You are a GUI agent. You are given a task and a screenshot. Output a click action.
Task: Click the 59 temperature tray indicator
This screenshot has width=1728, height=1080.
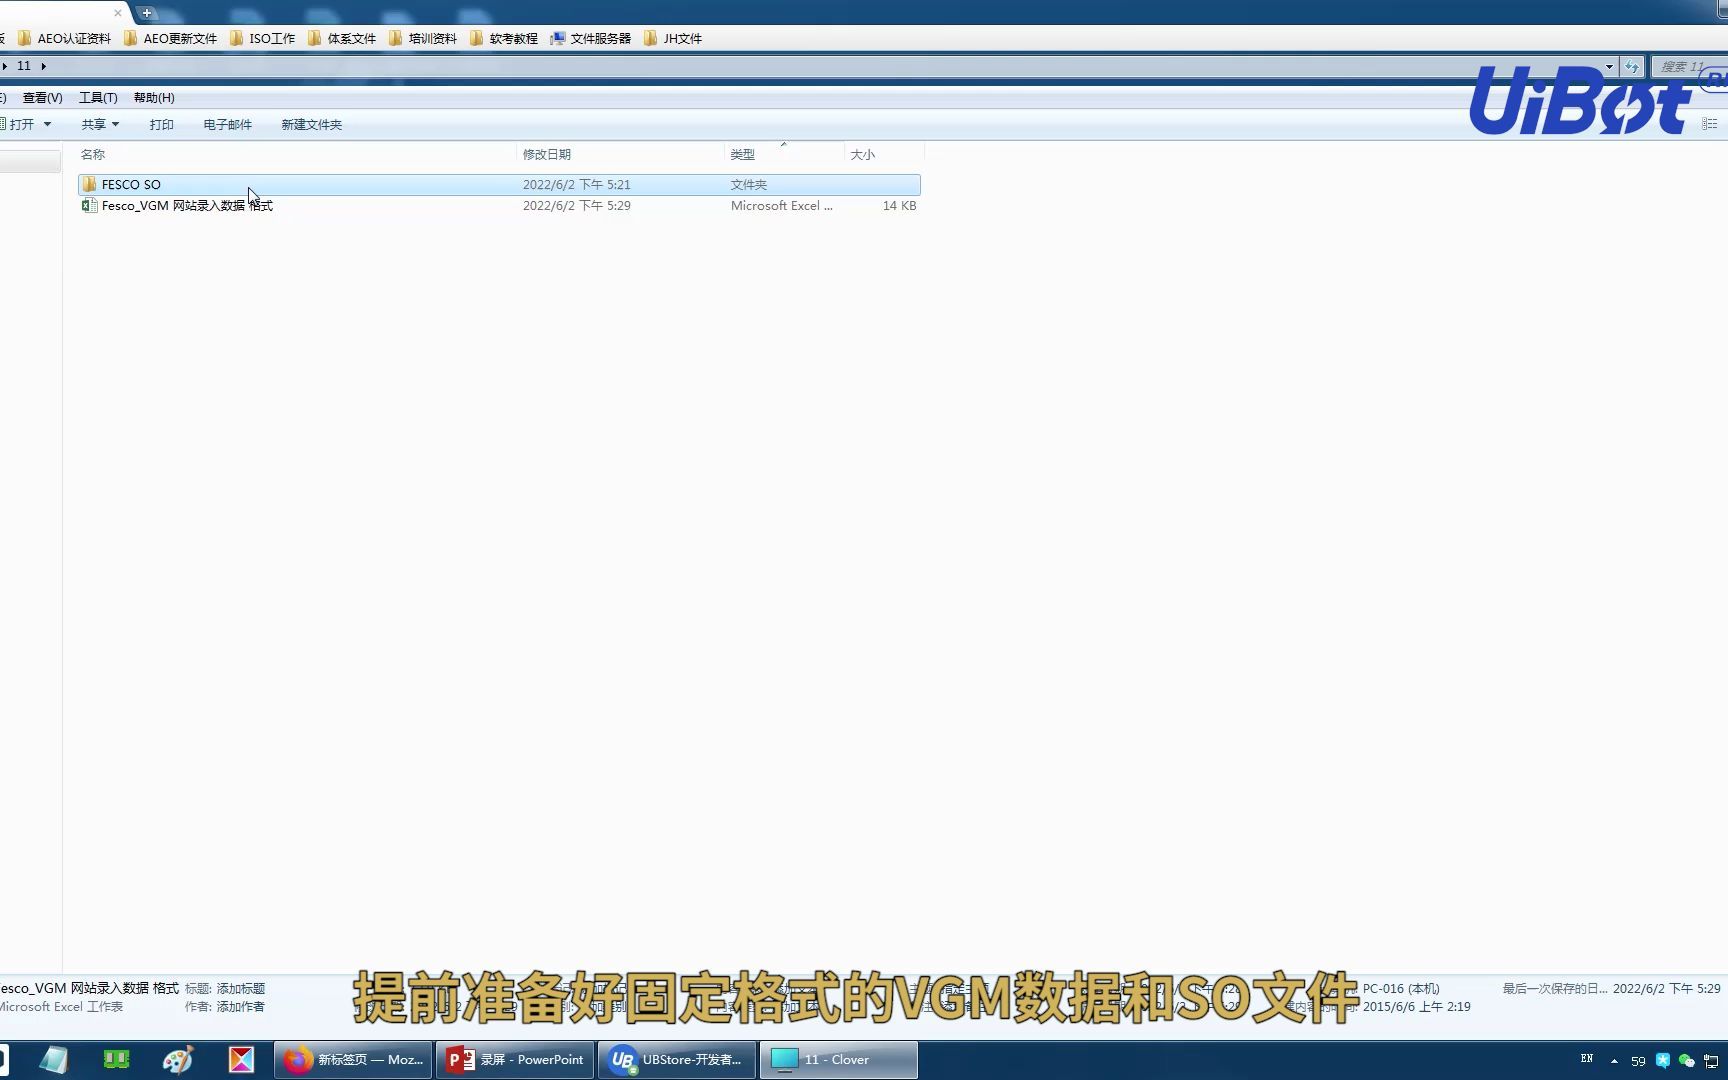[1638, 1061]
